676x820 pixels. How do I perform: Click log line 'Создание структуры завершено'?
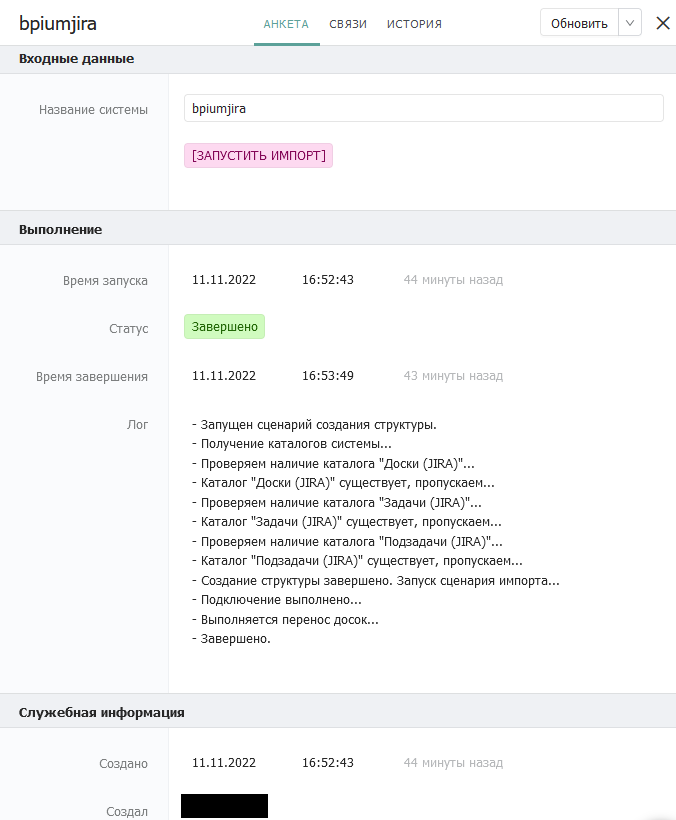375,581
